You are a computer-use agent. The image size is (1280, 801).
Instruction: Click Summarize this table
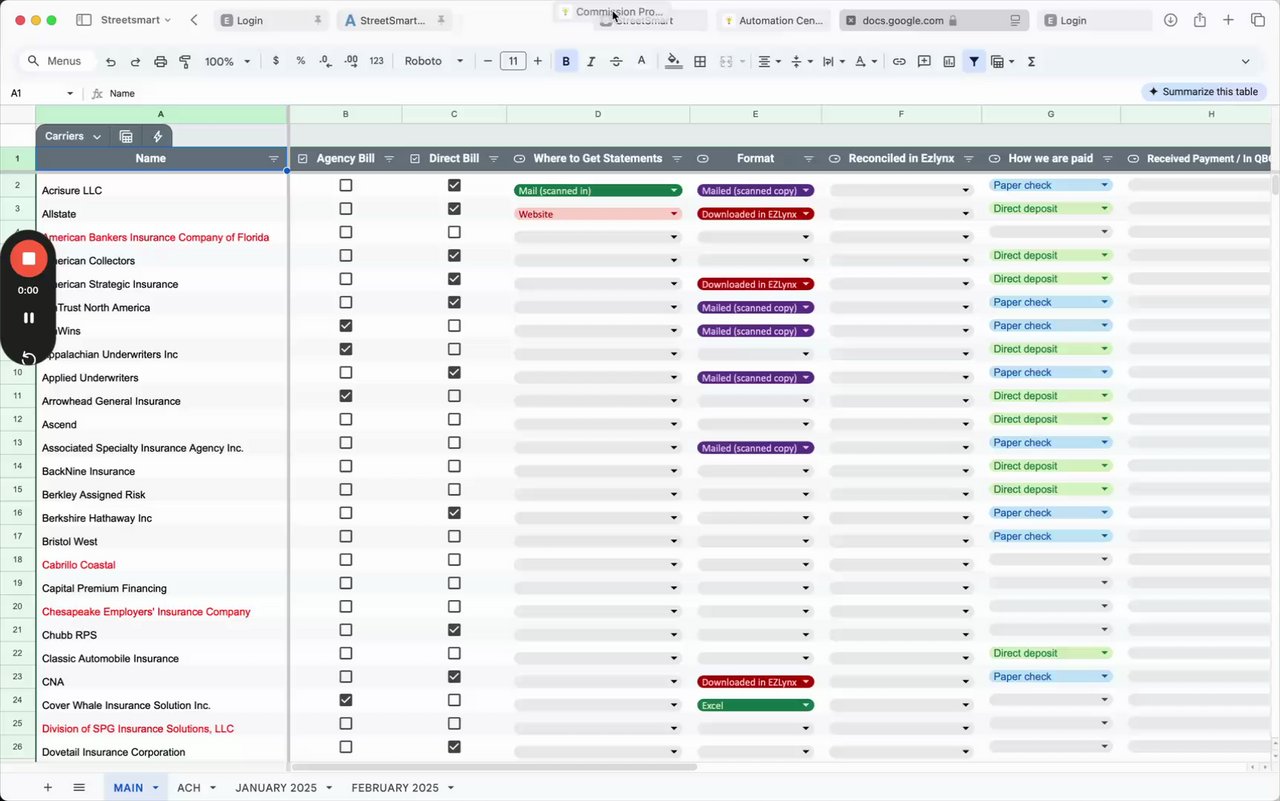pos(1204,92)
